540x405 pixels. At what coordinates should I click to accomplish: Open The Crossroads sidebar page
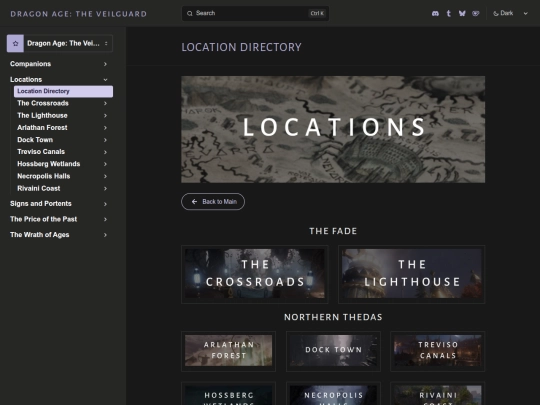click(x=43, y=103)
